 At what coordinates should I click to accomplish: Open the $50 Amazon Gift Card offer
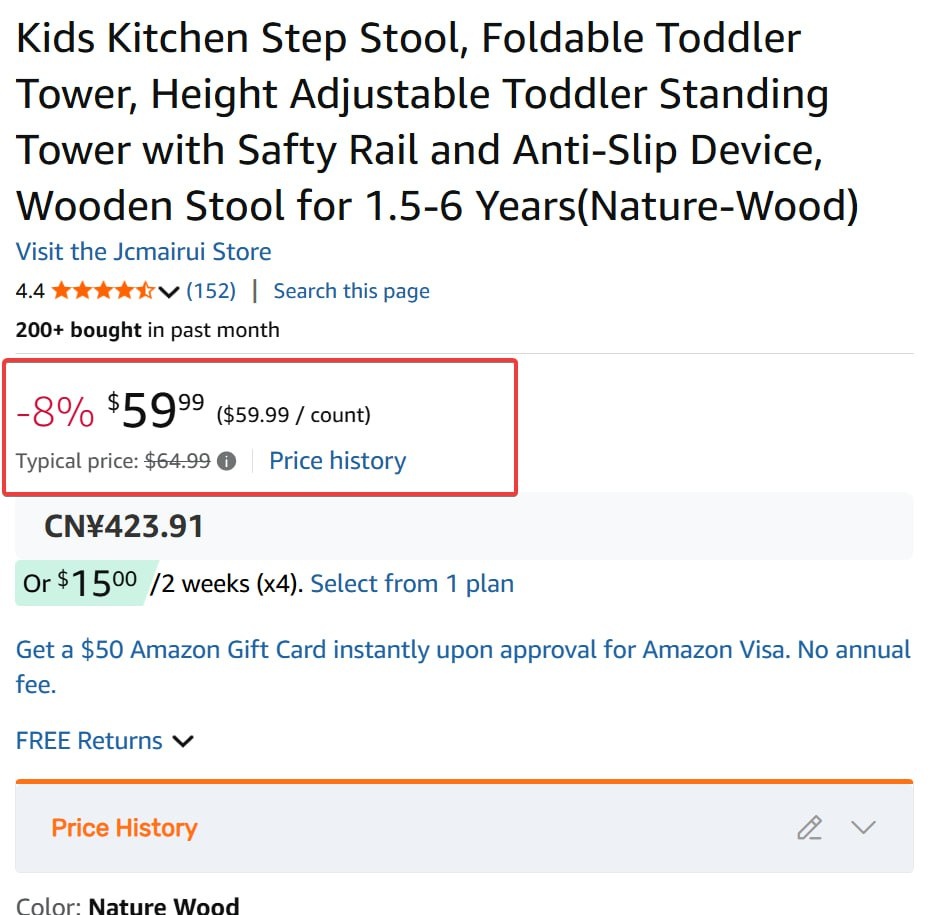click(x=463, y=650)
